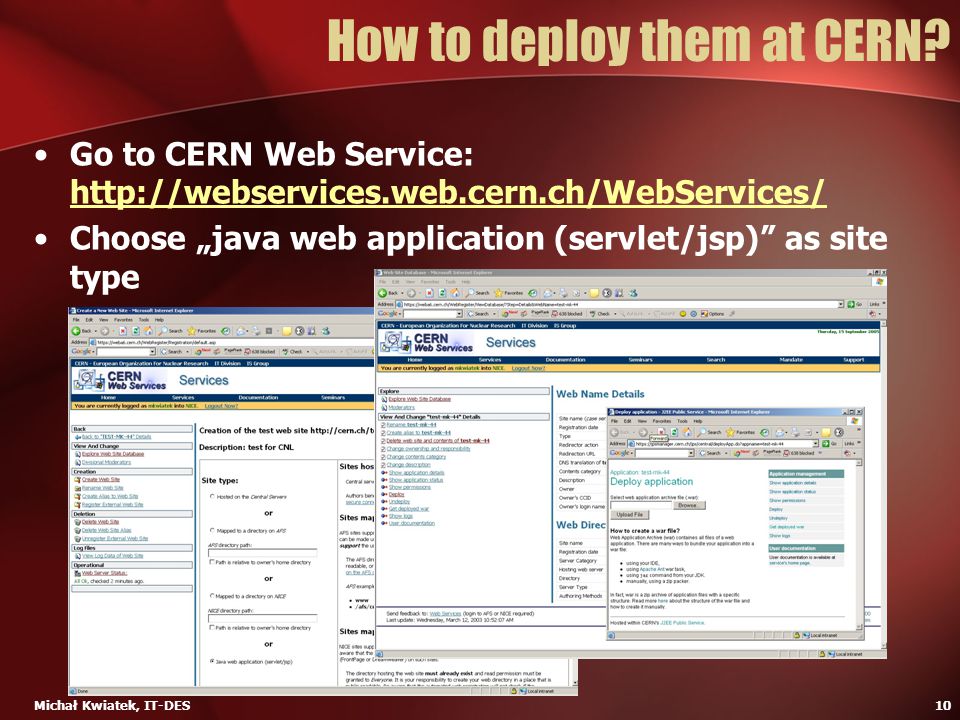Click Home icon in Web Site Database window

[x=455, y=293]
